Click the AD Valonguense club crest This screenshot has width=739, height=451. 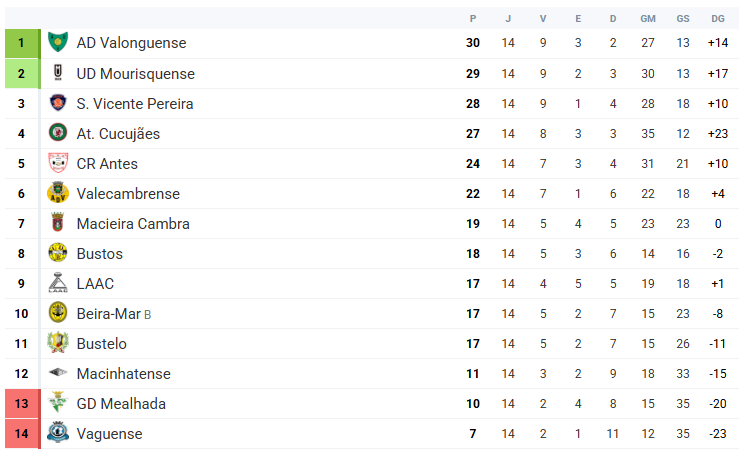pos(57,43)
